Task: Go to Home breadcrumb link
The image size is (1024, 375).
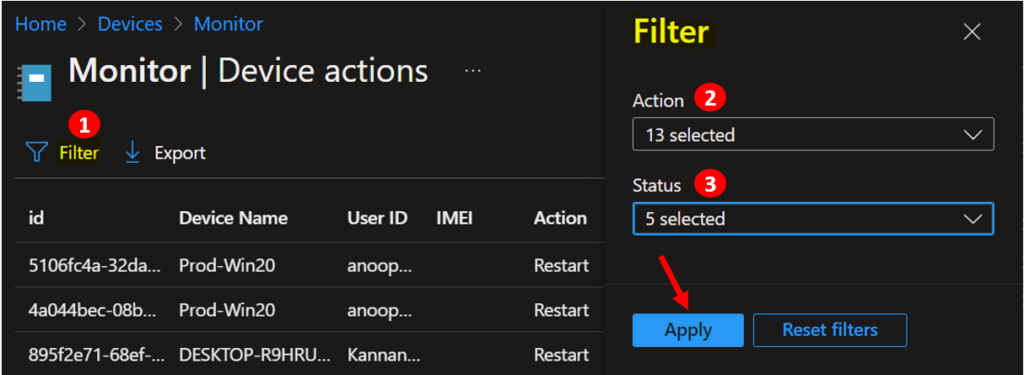Action: 40,24
